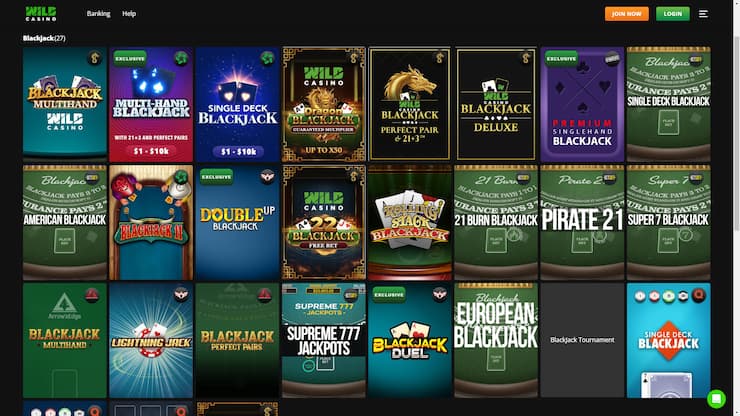Viewport: 740px width, 416px height.
Task: Click provider badge on Blackjack Perfect Pairs tile
Action: coord(264,295)
